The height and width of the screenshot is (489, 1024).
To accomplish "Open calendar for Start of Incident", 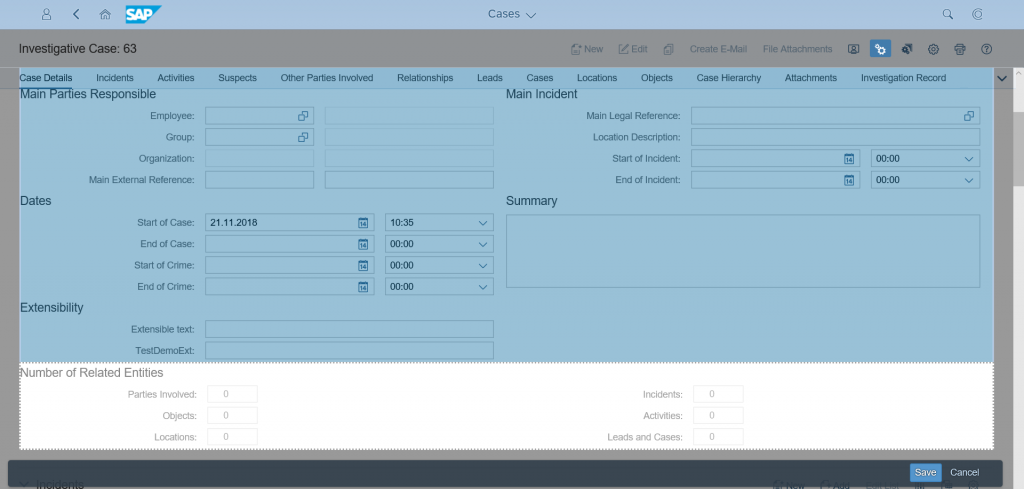I will pos(848,159).
